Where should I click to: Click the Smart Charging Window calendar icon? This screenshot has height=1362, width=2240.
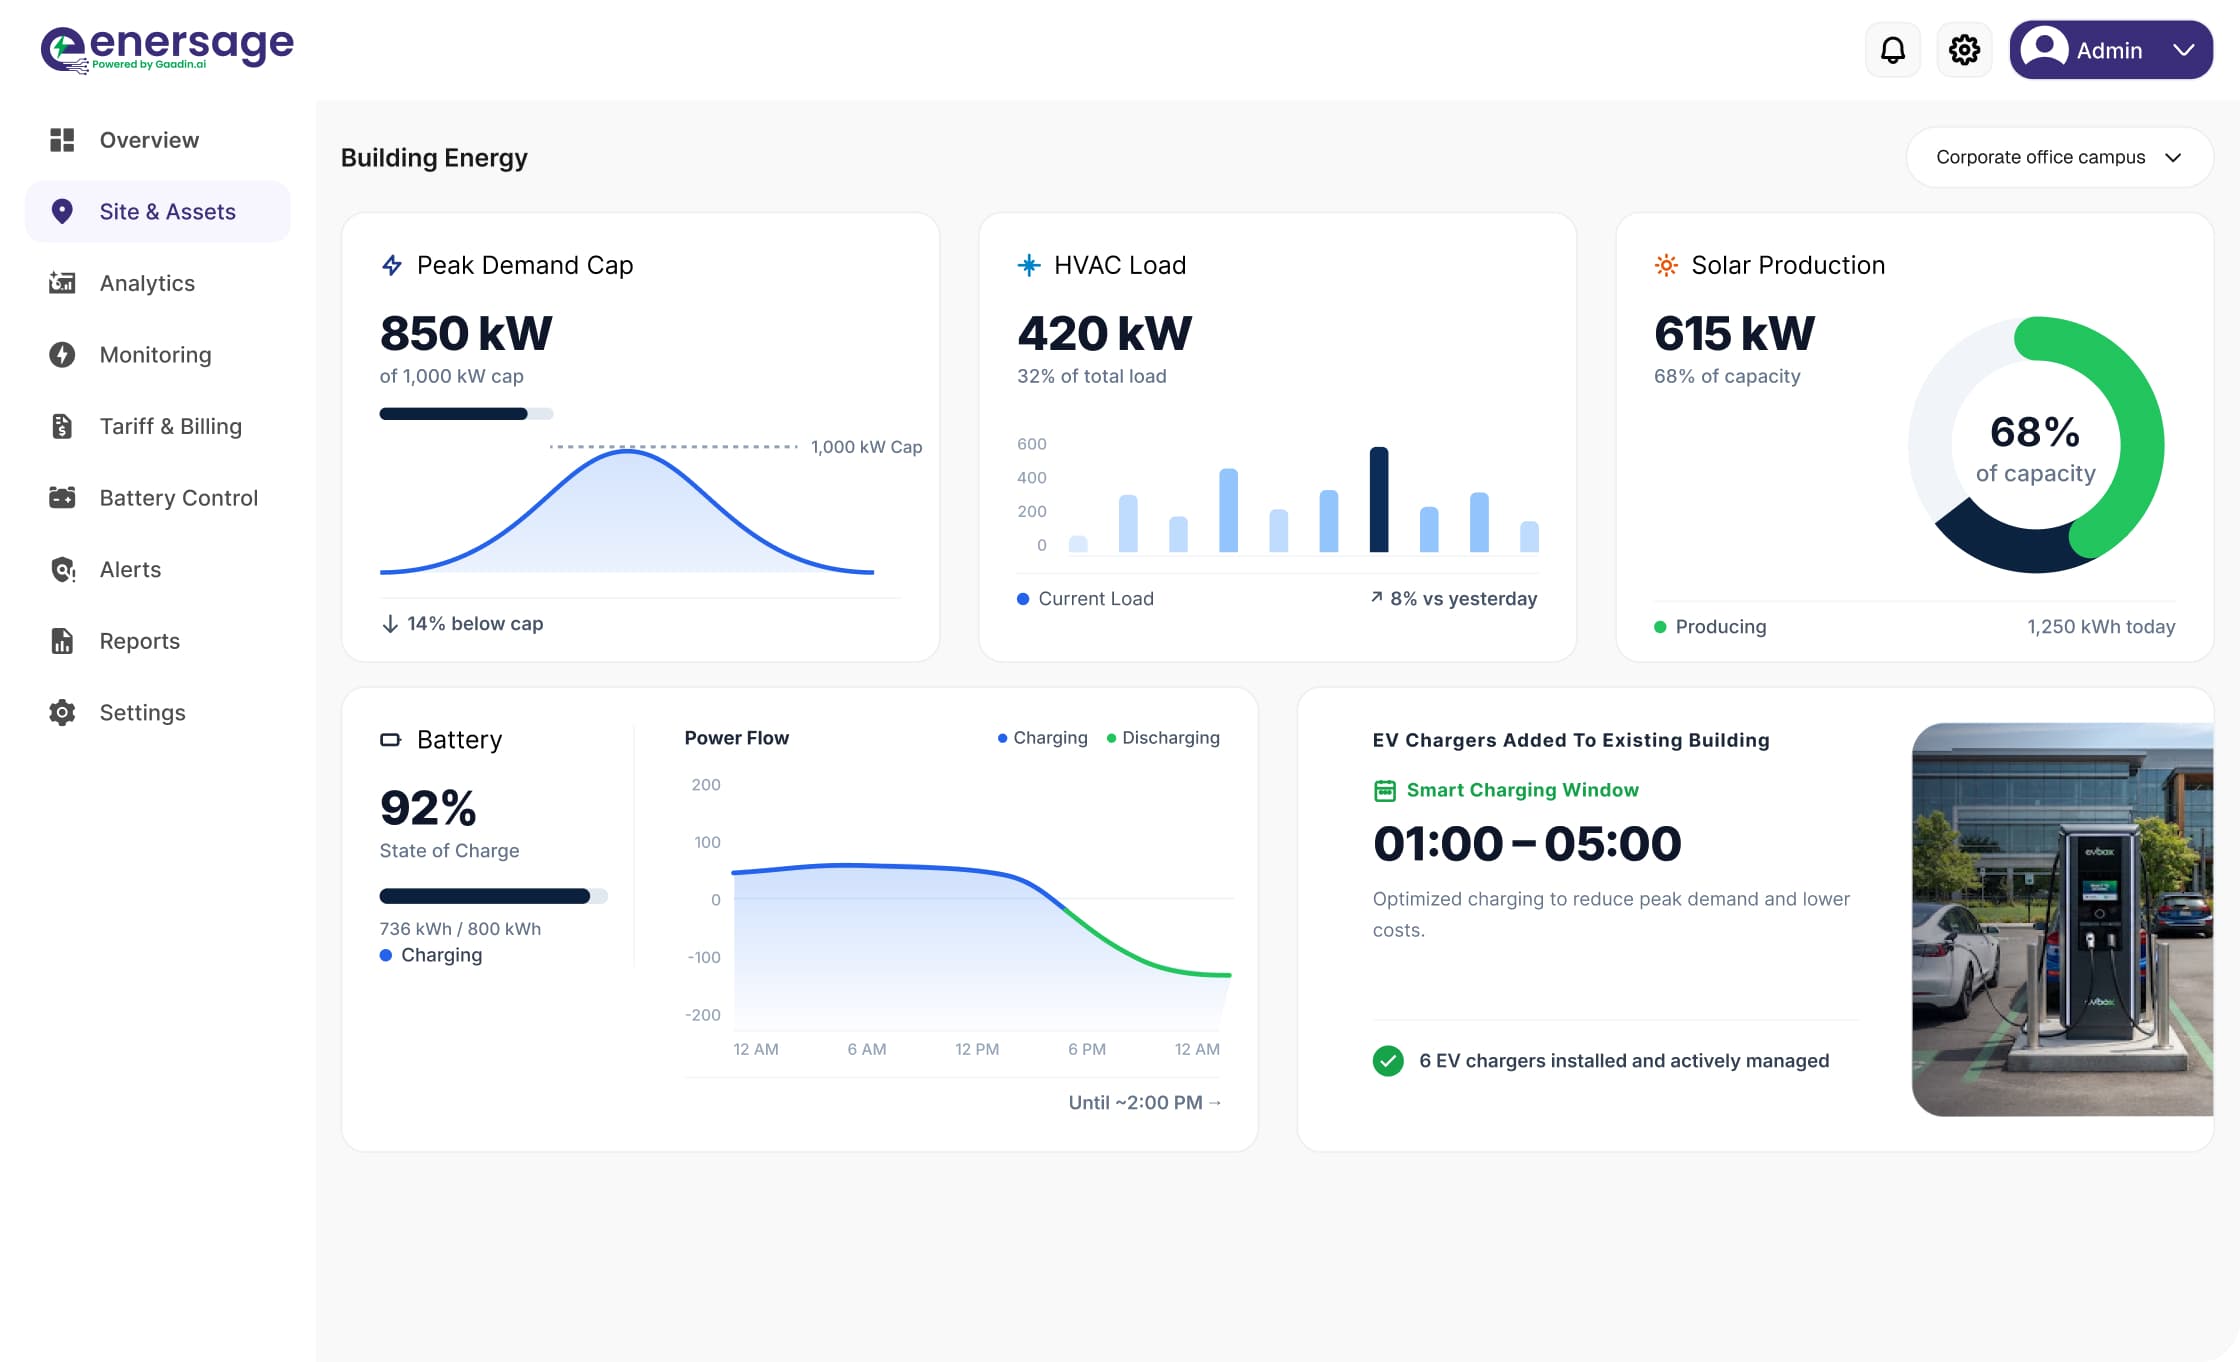(x=1385, y=791)
